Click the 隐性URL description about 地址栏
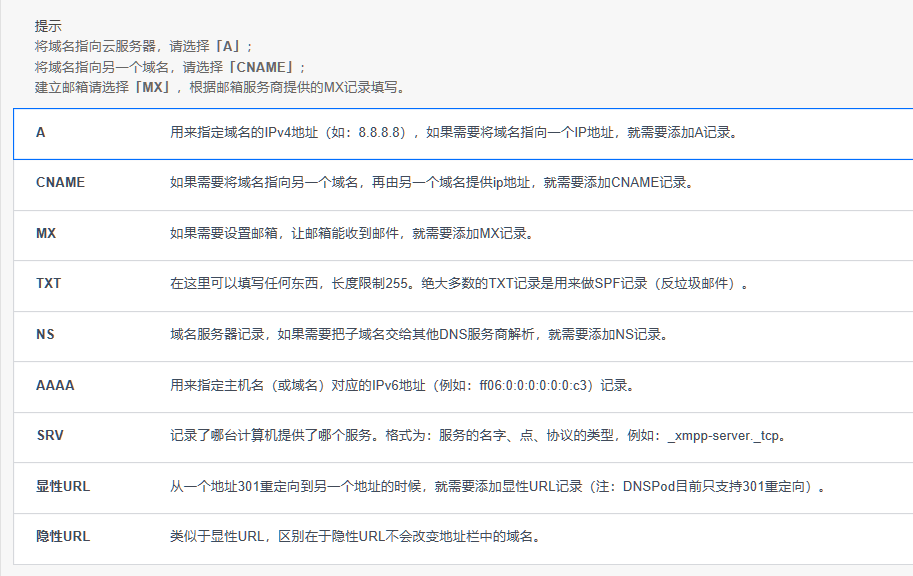913x576 pixels. tap(356, 536)
